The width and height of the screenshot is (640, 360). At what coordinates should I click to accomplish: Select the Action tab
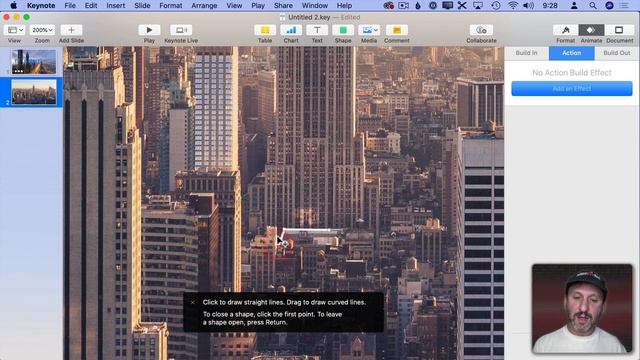pyautogui.click(x=571, y=53)
